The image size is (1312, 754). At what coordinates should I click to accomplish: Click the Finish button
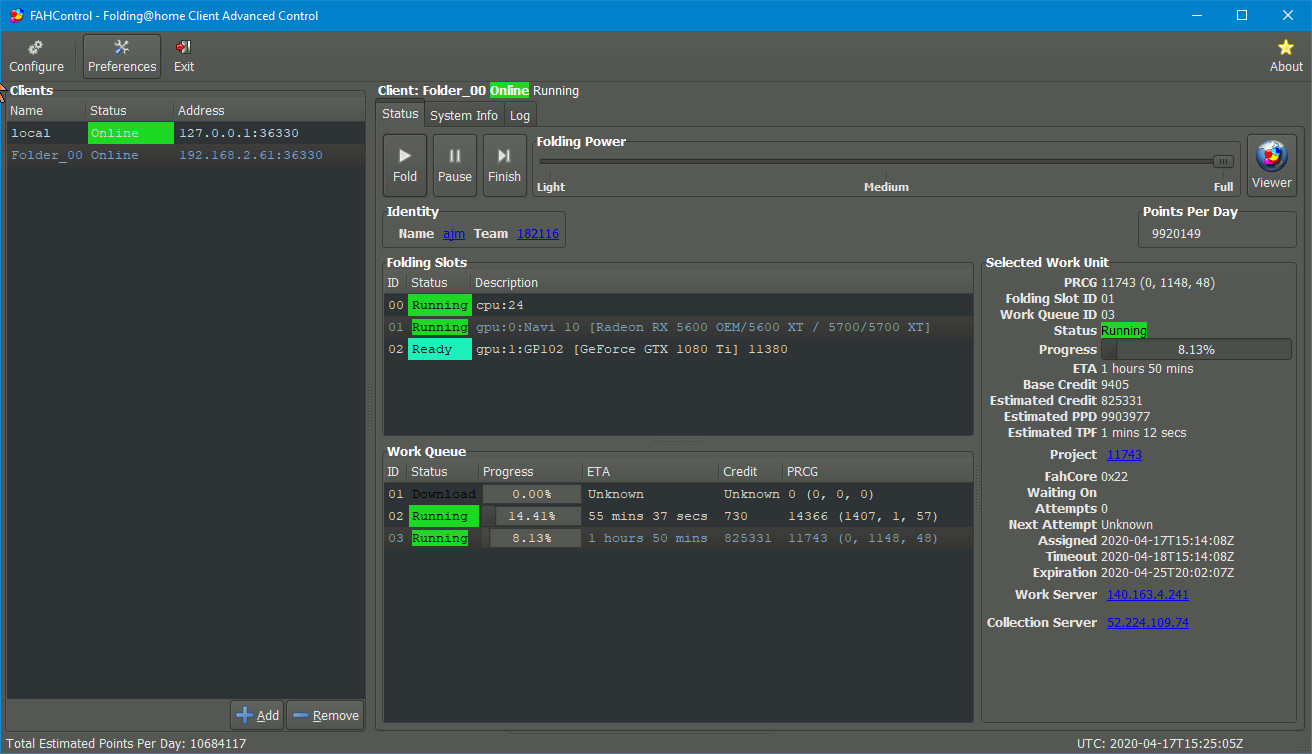(504, 165)
